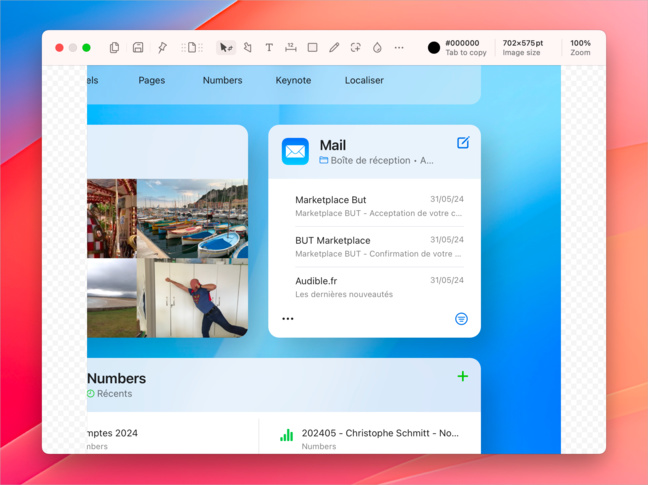Select the blur droplet tool
Viewport: 648px width, 485px height.
377,48
